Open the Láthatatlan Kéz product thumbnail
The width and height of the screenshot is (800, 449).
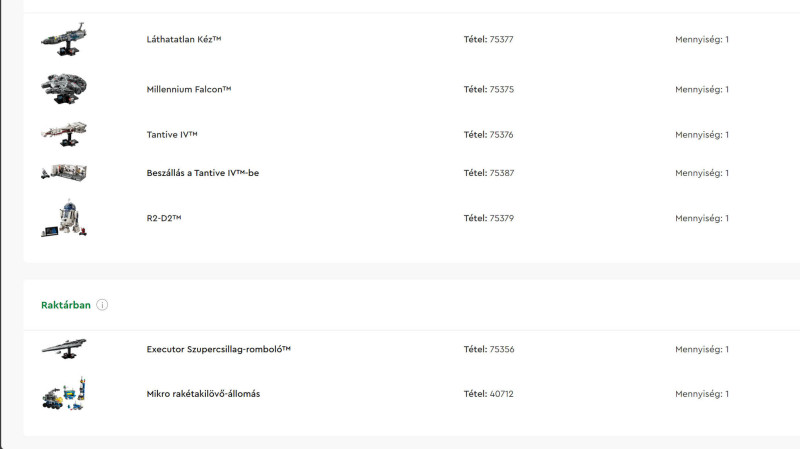[x=64, y=39]
